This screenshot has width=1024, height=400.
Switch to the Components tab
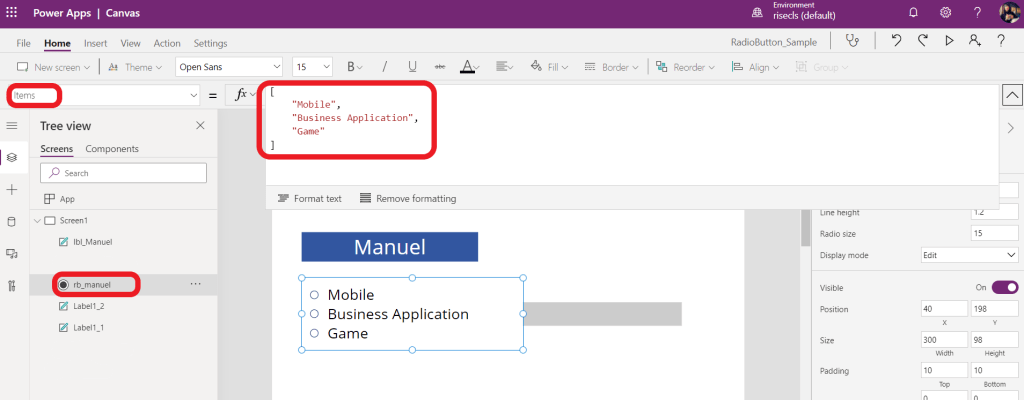[x=112, y=149]
